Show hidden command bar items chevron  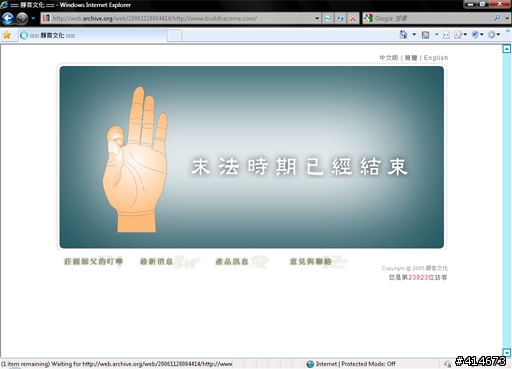508,31
